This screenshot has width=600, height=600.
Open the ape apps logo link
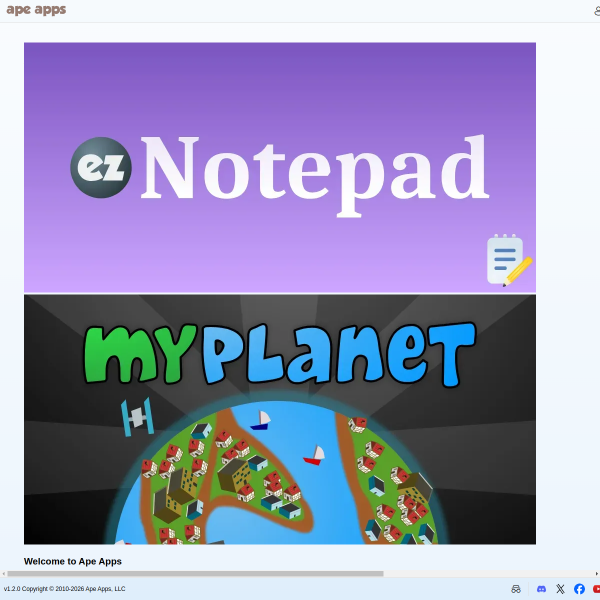click(x=36, y=10)
